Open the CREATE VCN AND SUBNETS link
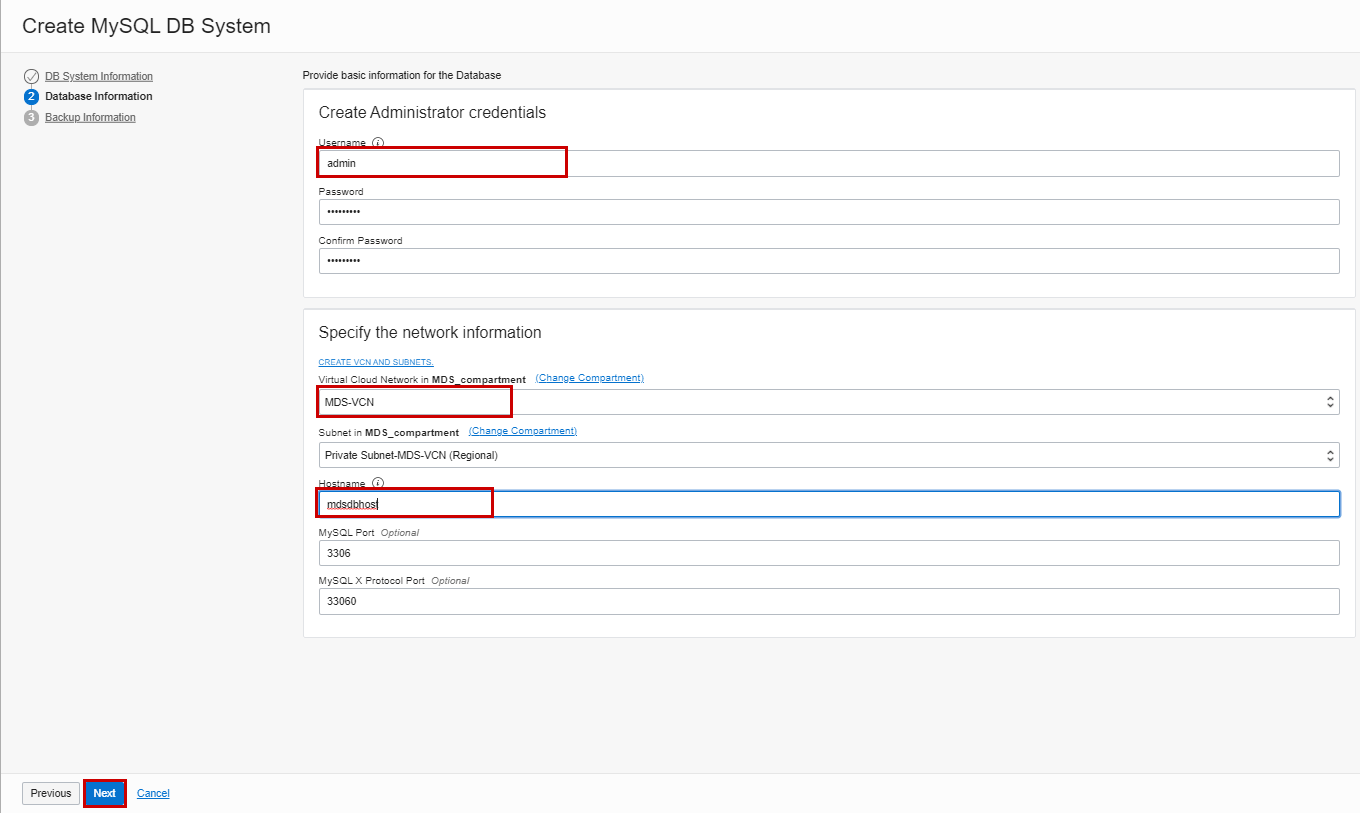The width and height of the screenshot is (1360, 813). 375,361
